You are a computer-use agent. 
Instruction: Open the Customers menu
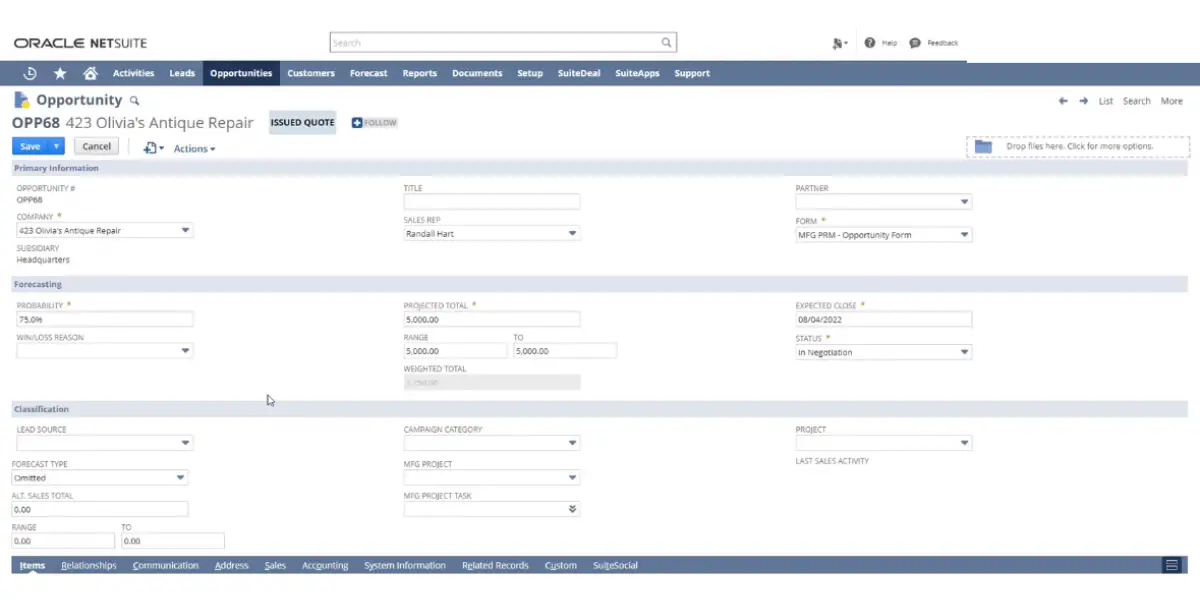pos(310,73)
